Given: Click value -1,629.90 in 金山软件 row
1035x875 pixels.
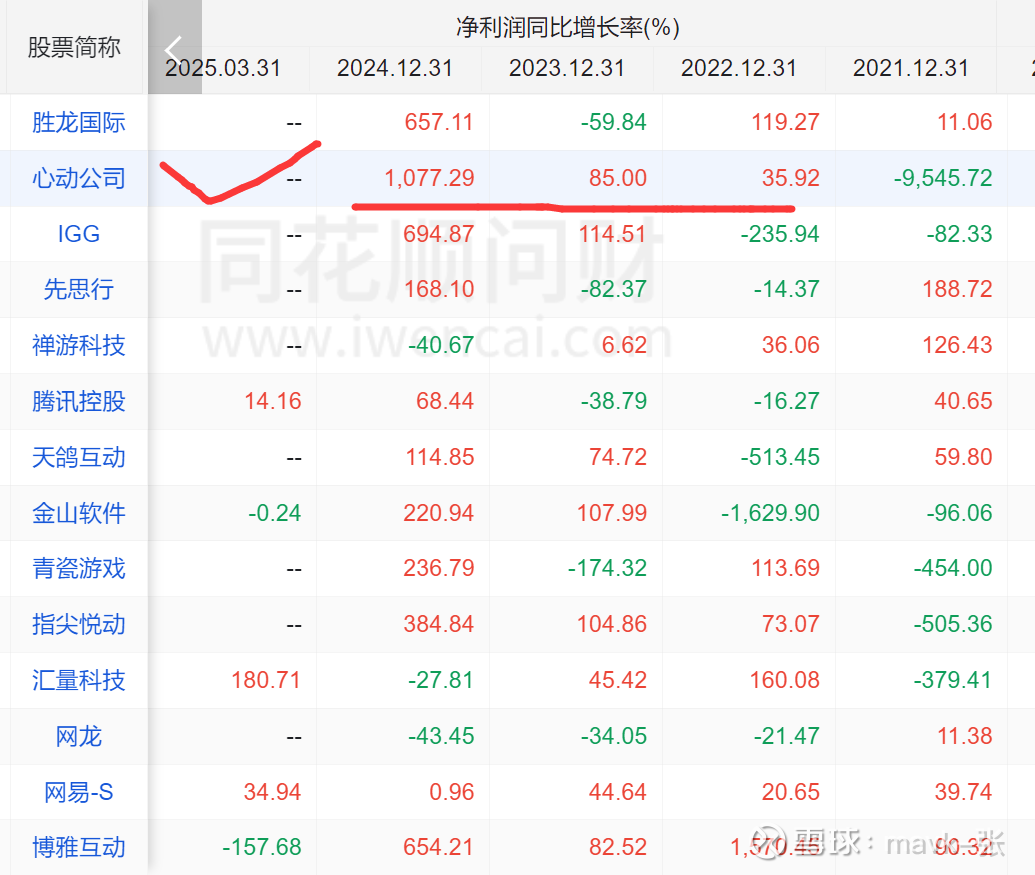Looking at the screenshot, I should [x=770, y=513].
